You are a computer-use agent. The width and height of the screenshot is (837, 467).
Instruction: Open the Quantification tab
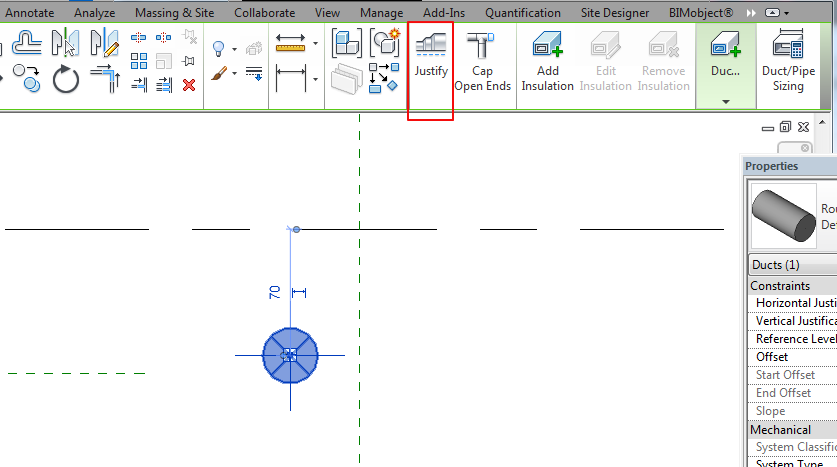coord(523,13)
